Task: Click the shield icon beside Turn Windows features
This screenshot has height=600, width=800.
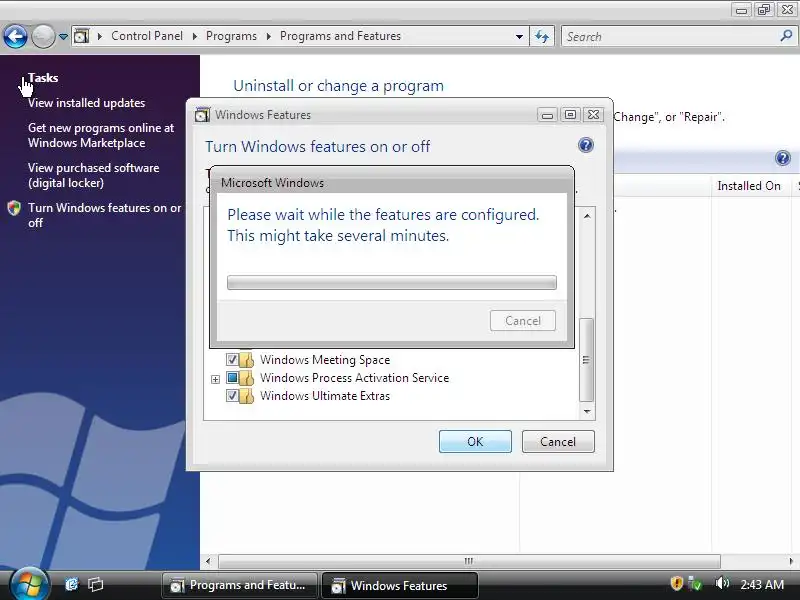Action: click(x=14, y=208)
